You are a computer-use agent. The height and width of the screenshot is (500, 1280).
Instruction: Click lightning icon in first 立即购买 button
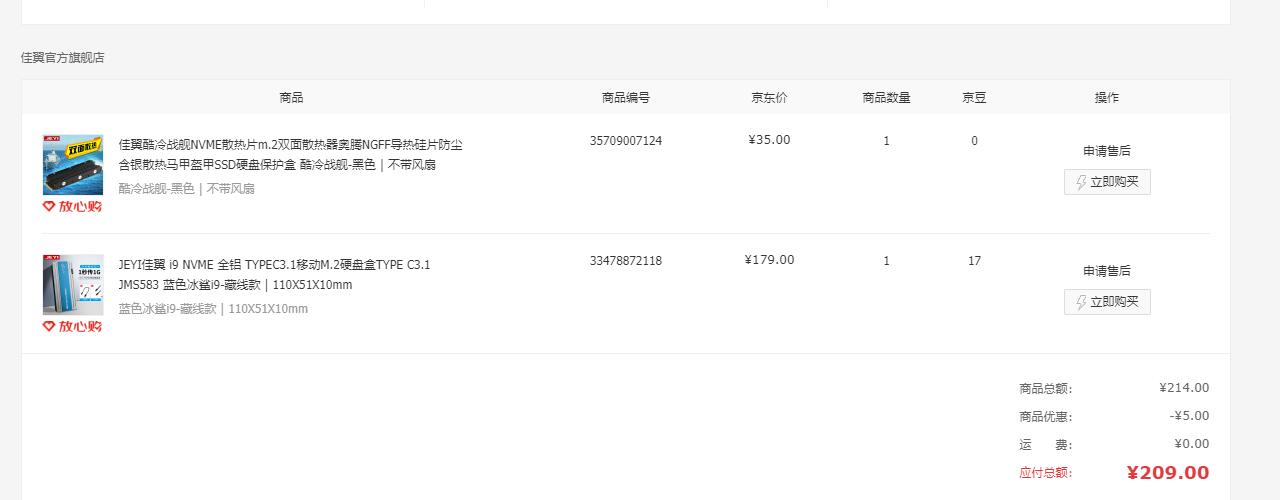pyautogui.click(x=1081, y=182)
